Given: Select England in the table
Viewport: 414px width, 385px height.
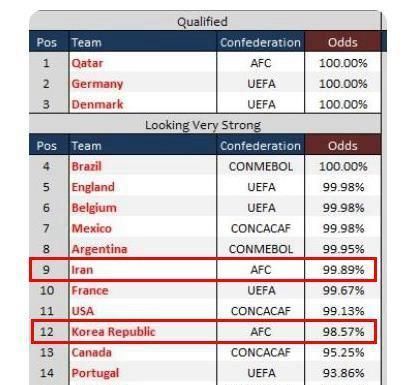Looking at the screenshot, I should (x=93, y=187).
